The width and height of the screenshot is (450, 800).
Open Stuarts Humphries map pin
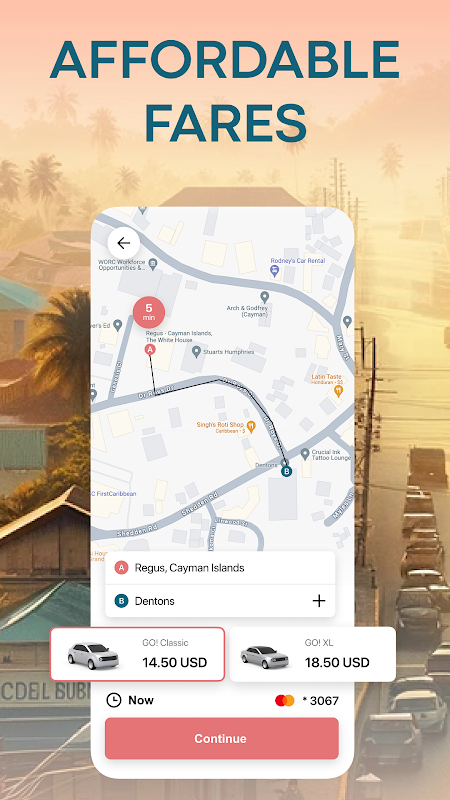pos(196,352)
